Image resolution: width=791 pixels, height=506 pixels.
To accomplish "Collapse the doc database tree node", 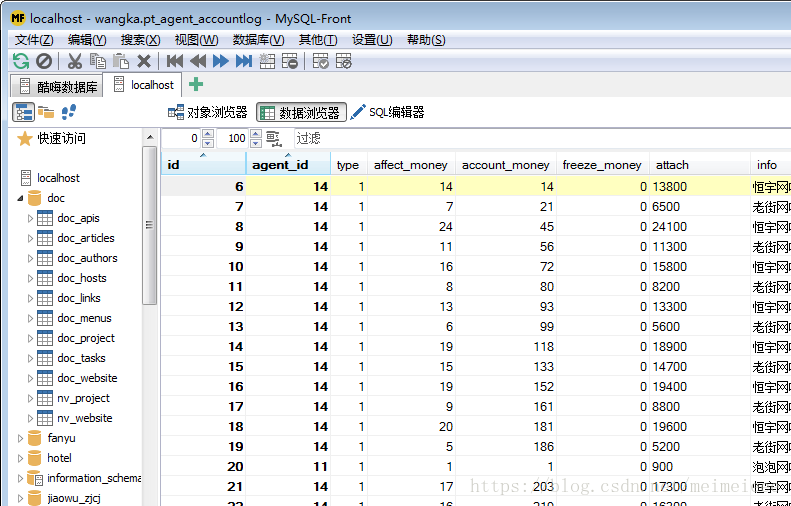I will [21, 198].
